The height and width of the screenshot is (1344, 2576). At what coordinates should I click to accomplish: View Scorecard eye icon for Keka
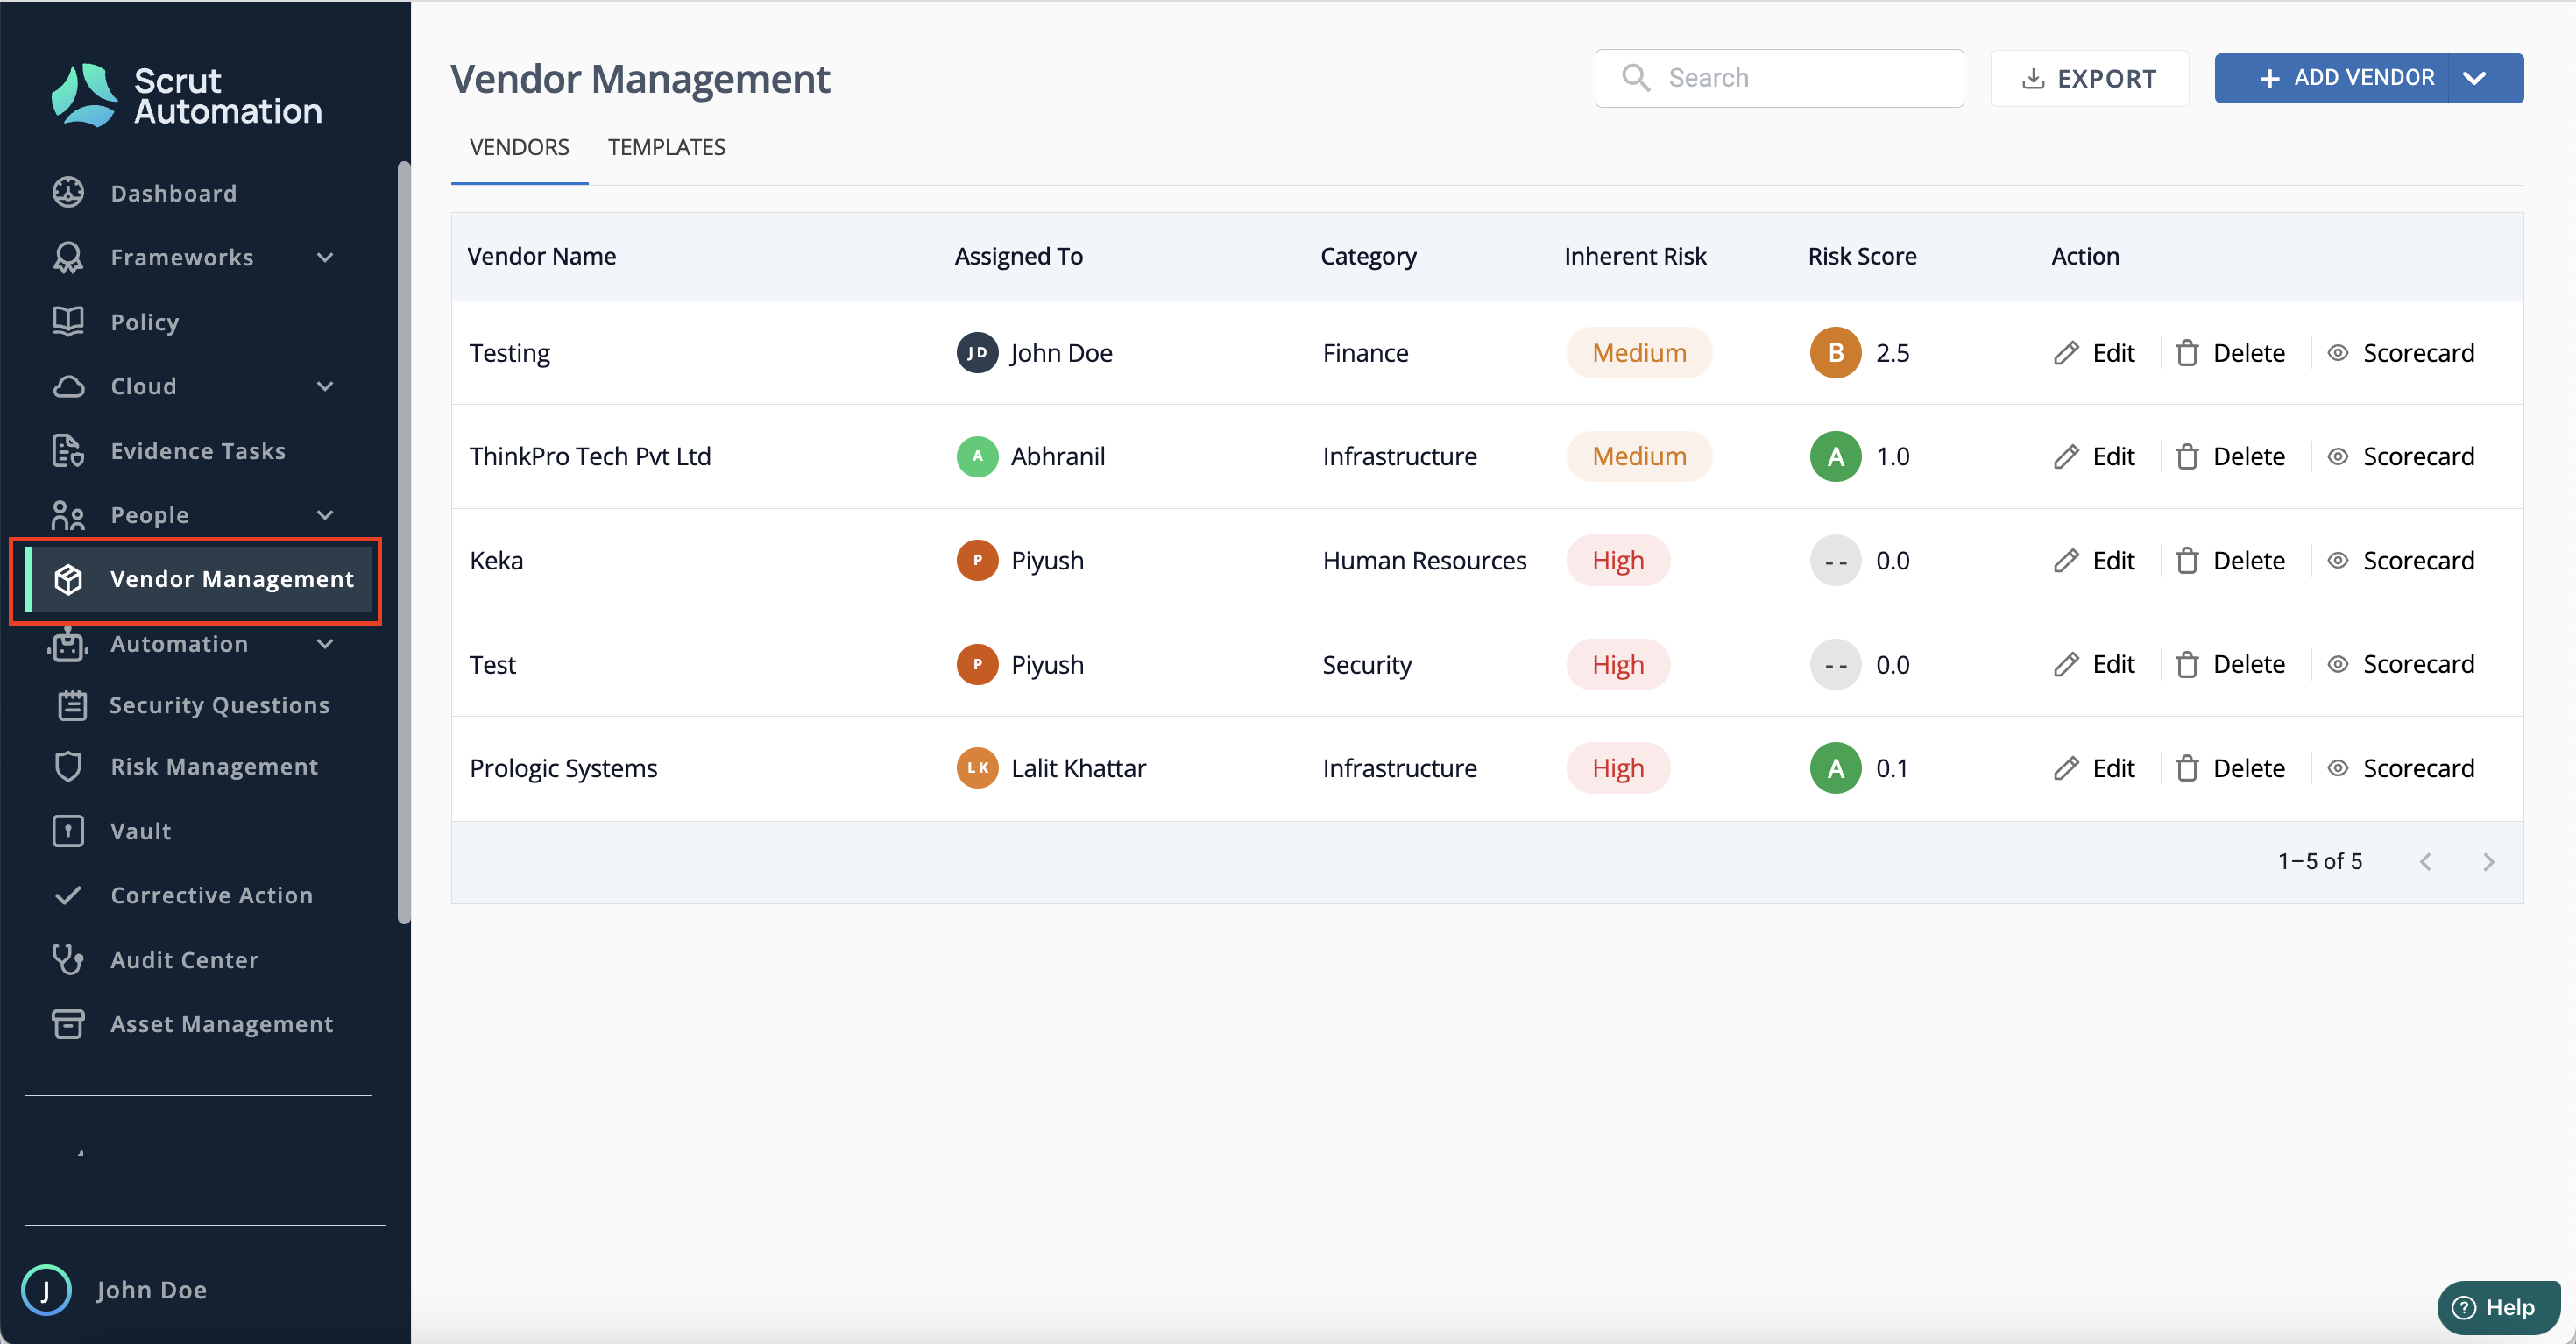coord(2338,561)
